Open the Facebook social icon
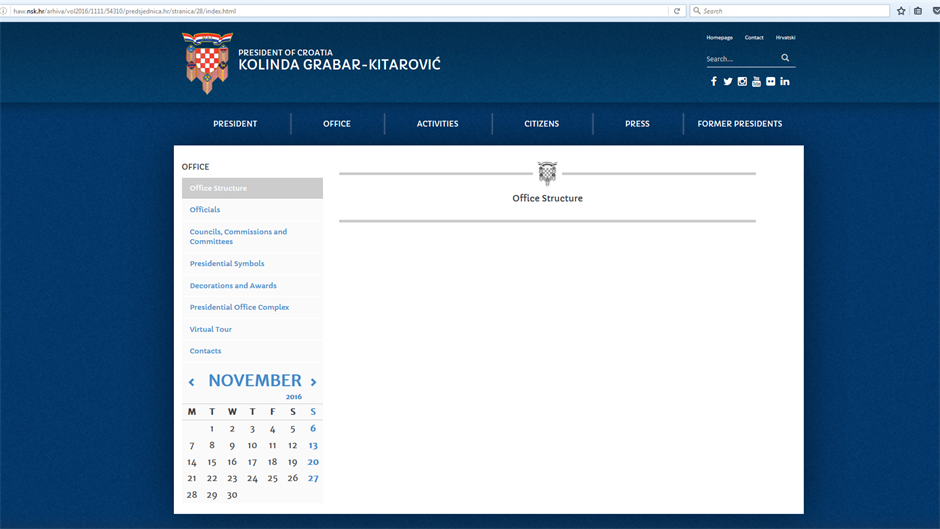This screenshot has width=940, height=529. click(x=714, y=82)
